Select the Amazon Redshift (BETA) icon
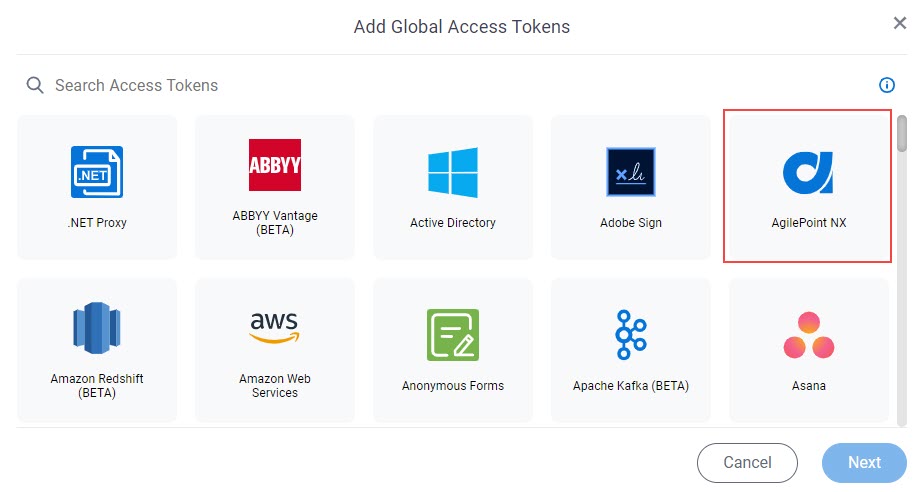The height and width of the screenshot is (492, 923). coord(97,328)
